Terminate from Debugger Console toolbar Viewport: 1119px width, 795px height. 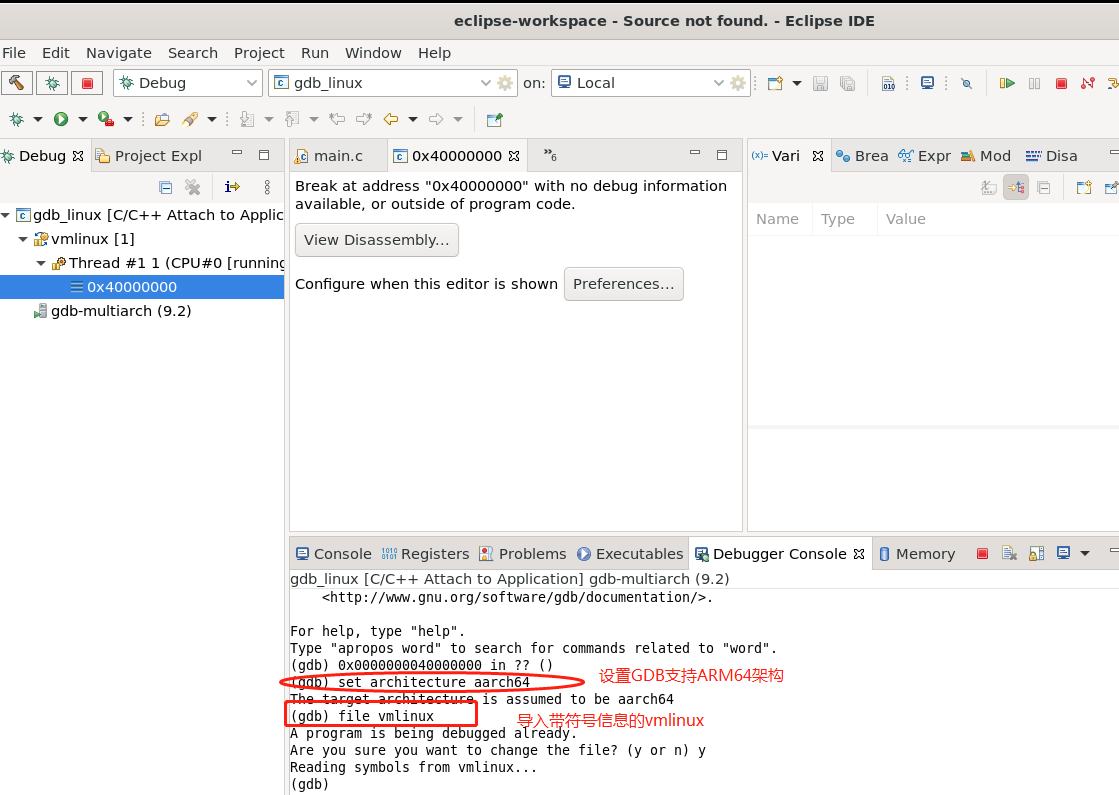point(983,553)
